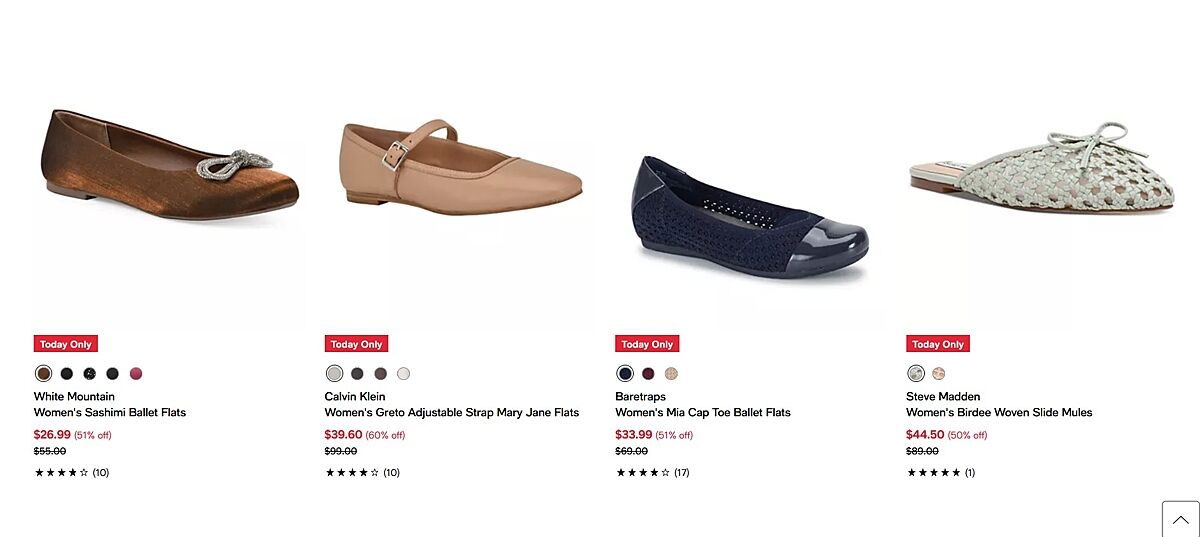Pick the cream swatch for Calvin Klein flats
The image size is (1200, 537).
coord(403,374)
